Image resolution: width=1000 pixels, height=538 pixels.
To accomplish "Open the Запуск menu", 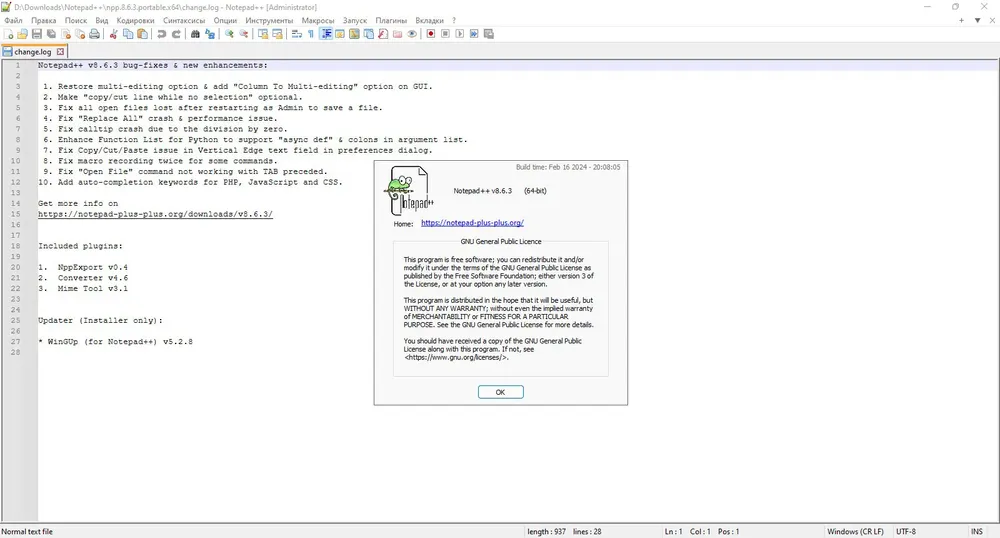I will click(x=355, y=20).
